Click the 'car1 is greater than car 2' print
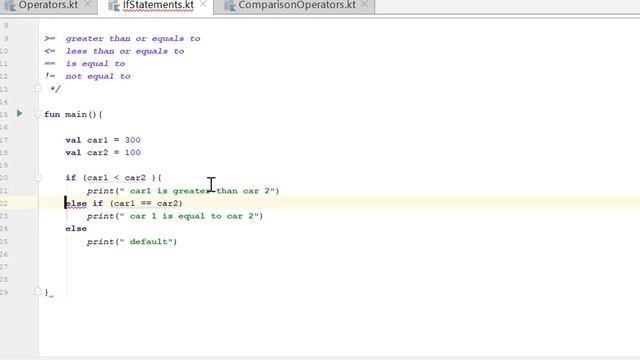 coord(183,191)
